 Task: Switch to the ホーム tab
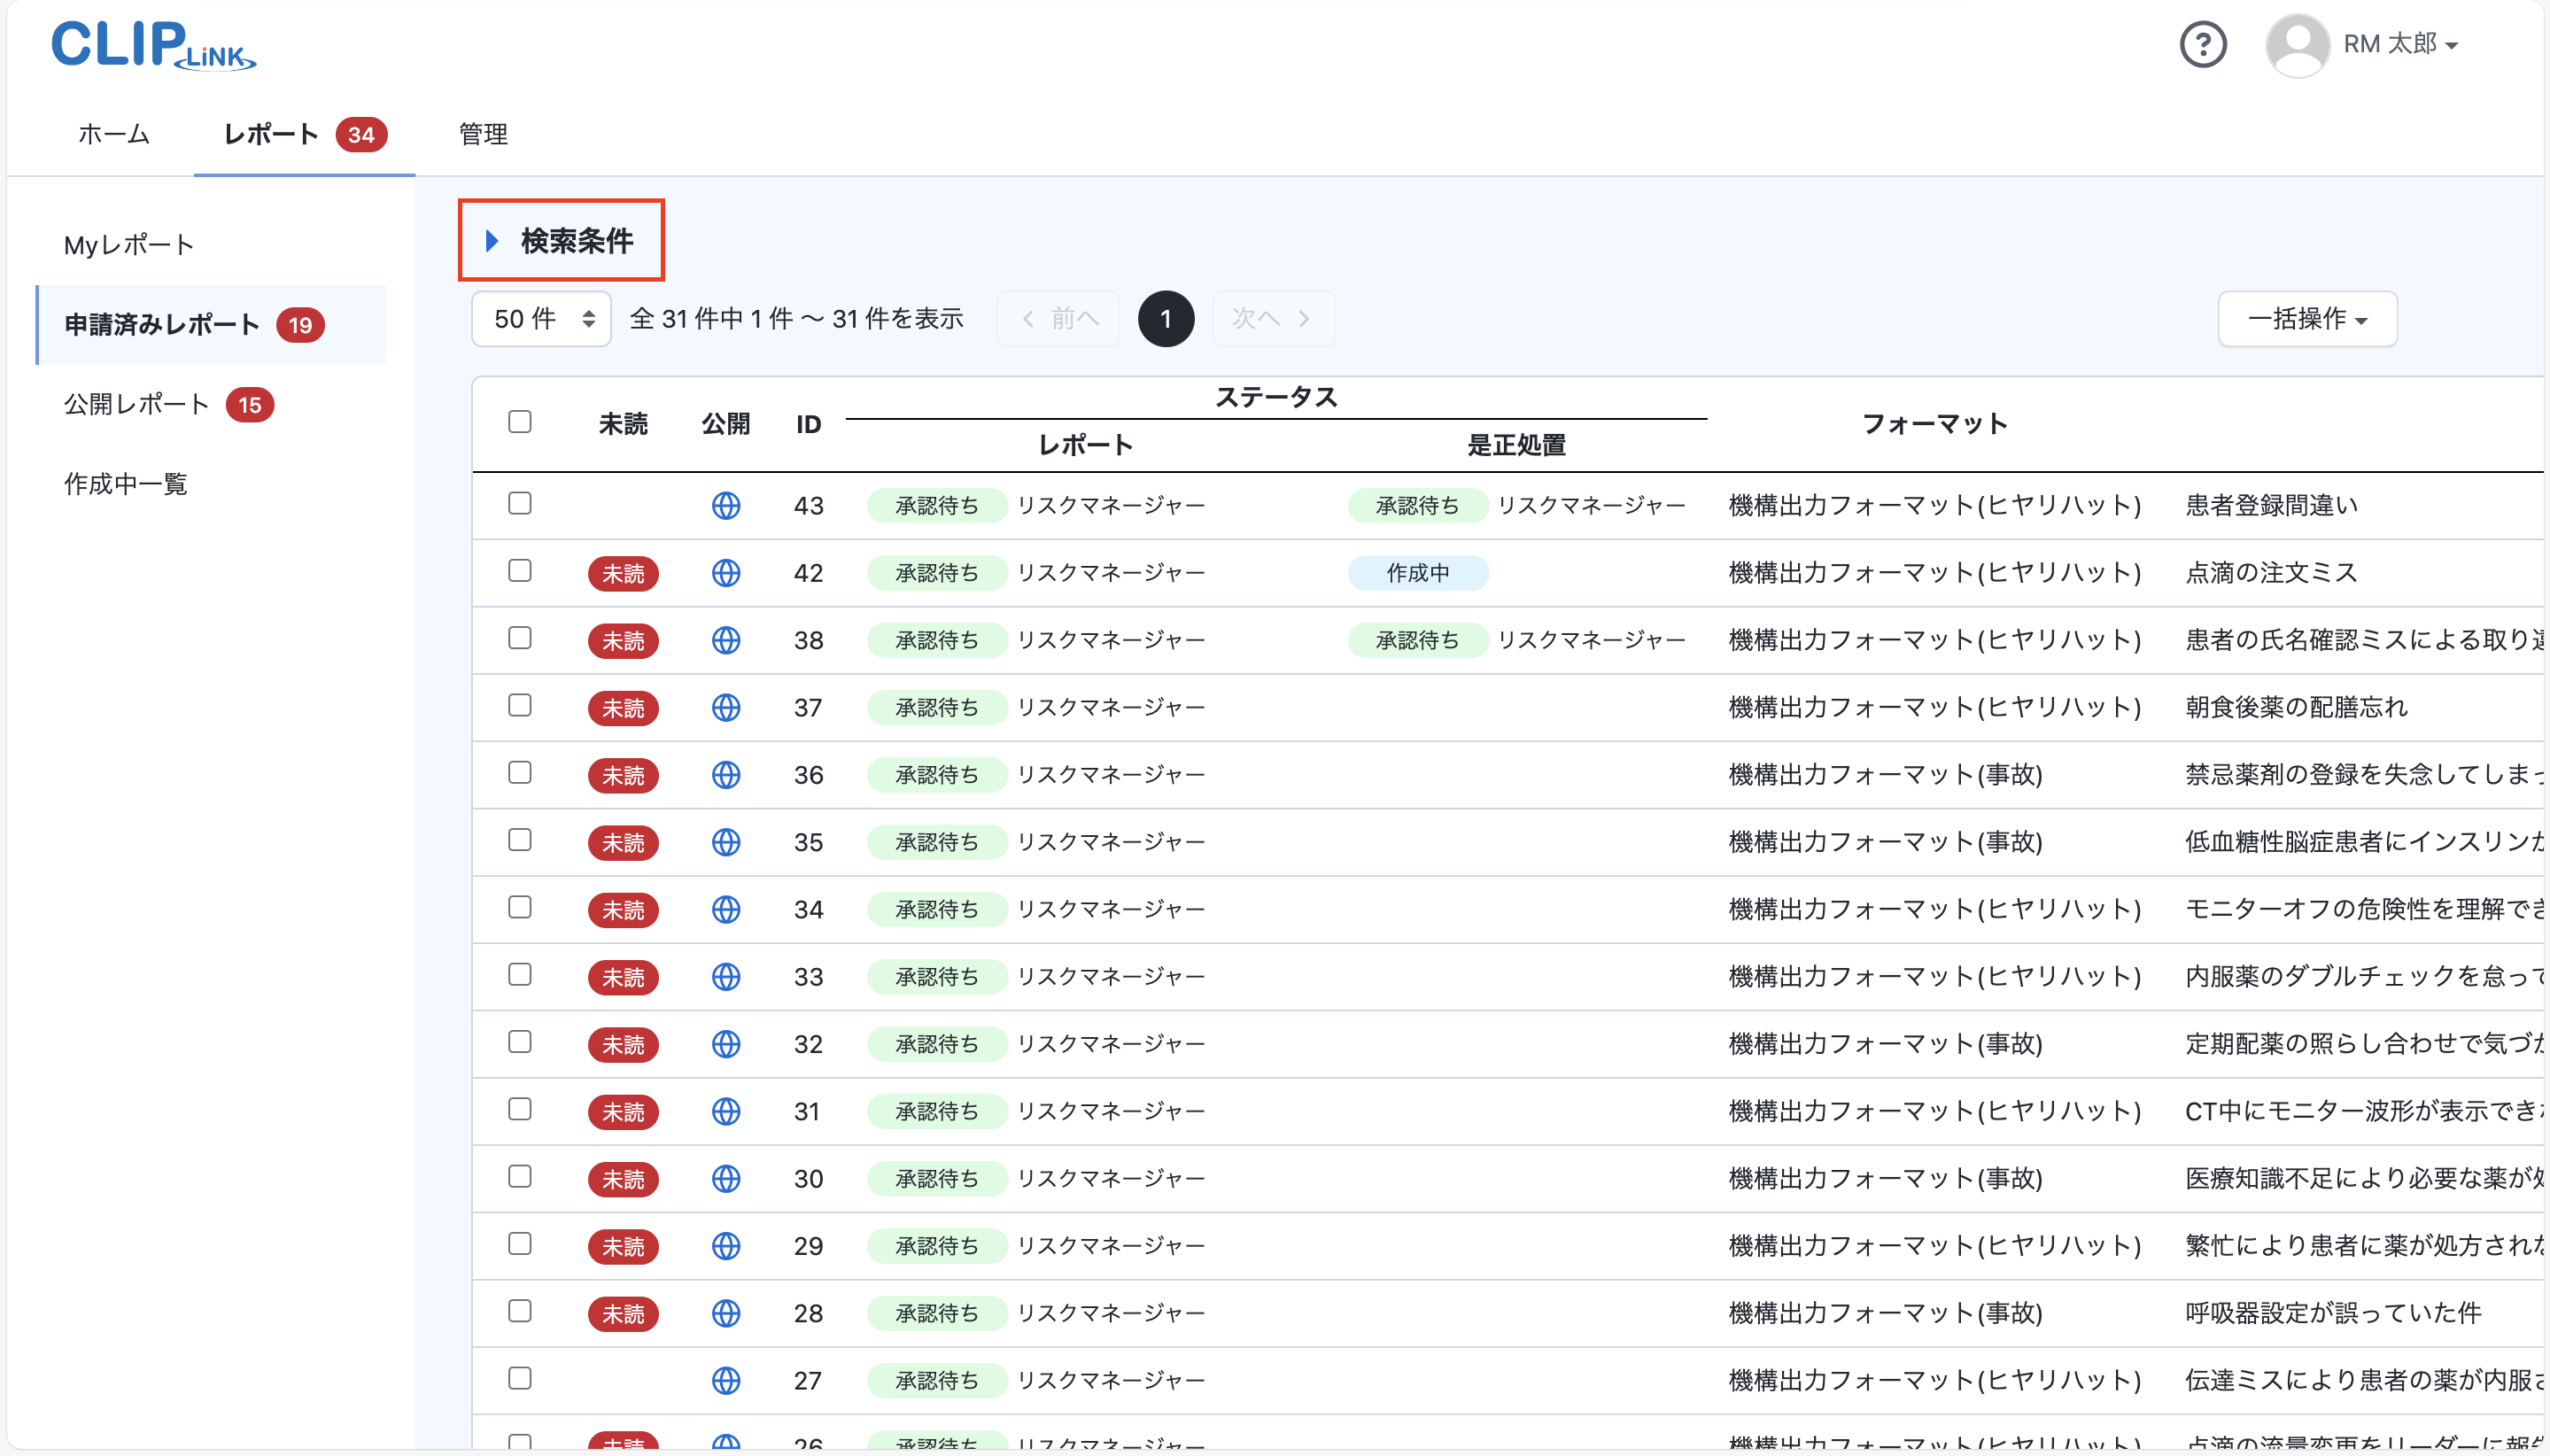[113, 134]
